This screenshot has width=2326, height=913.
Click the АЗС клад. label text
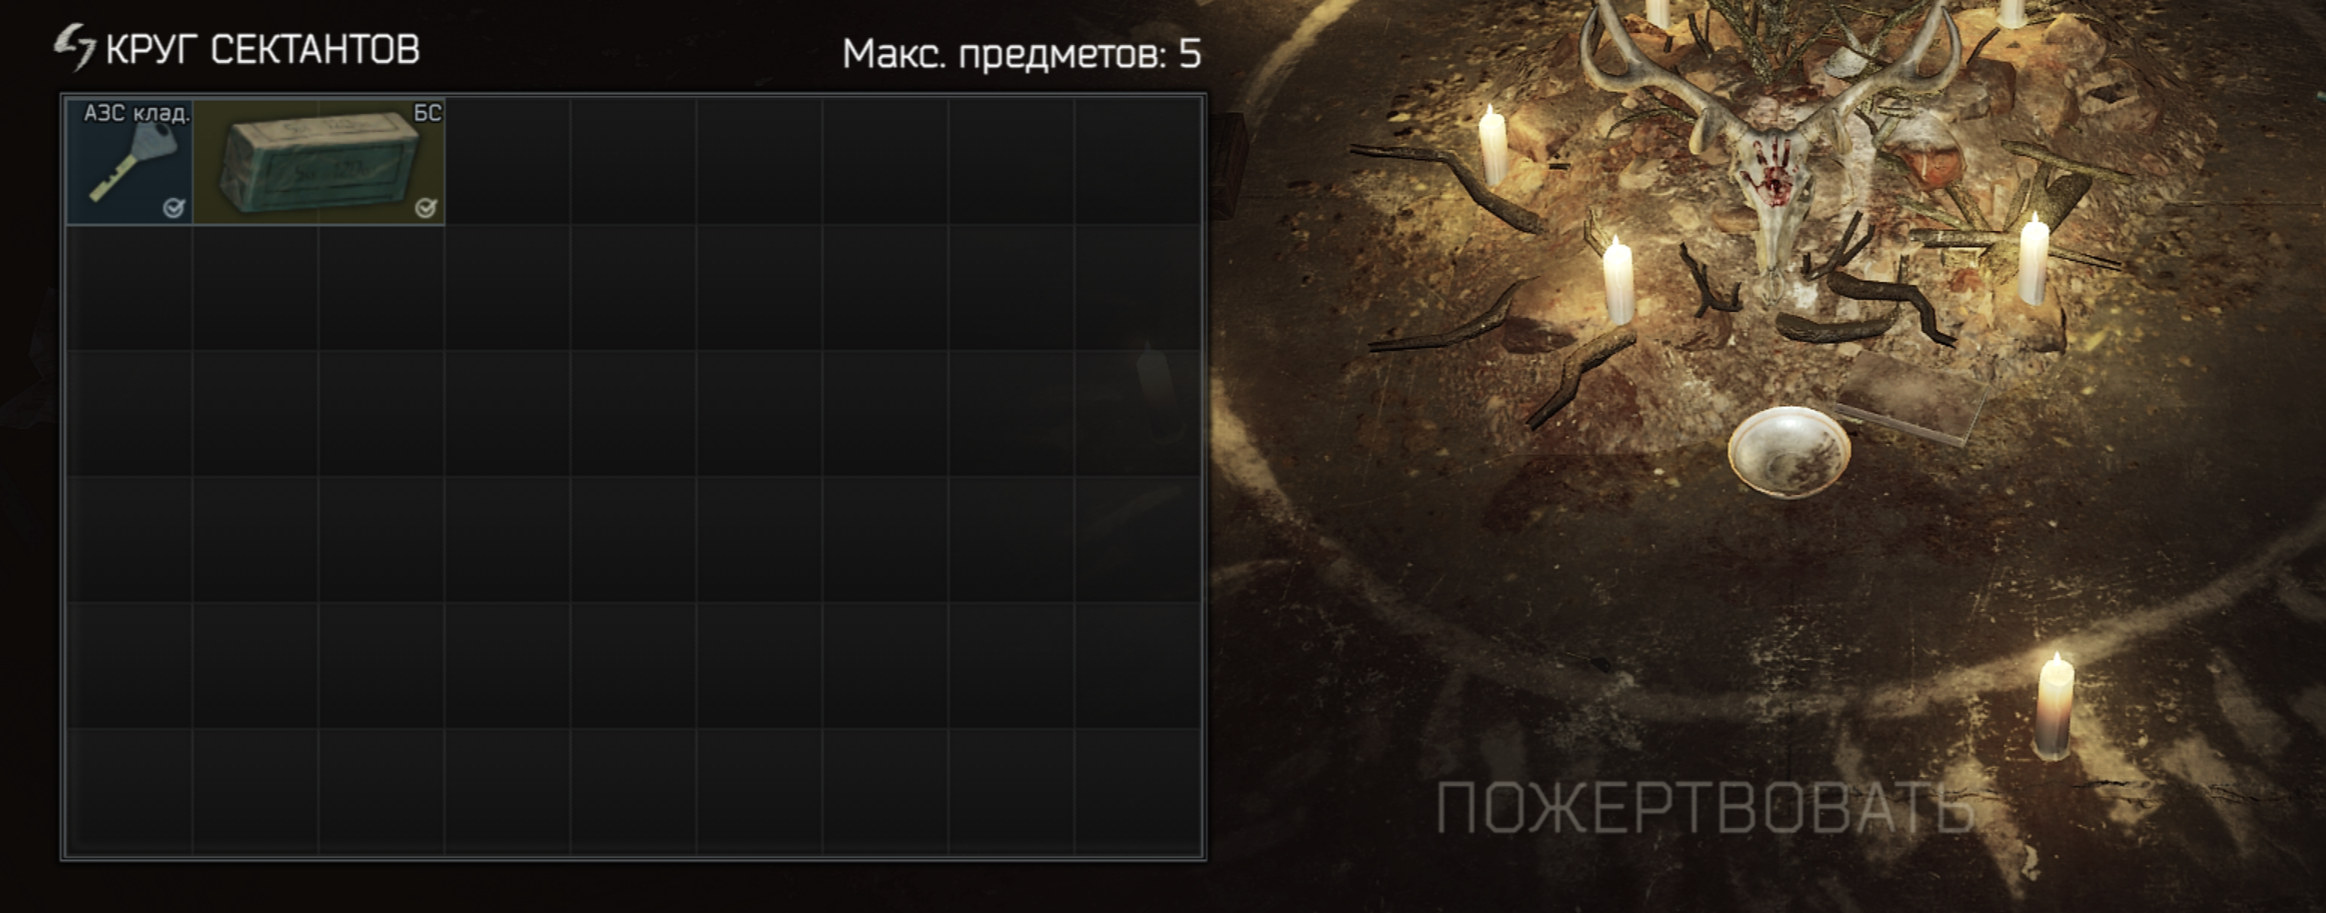click(x=136, y=113)
